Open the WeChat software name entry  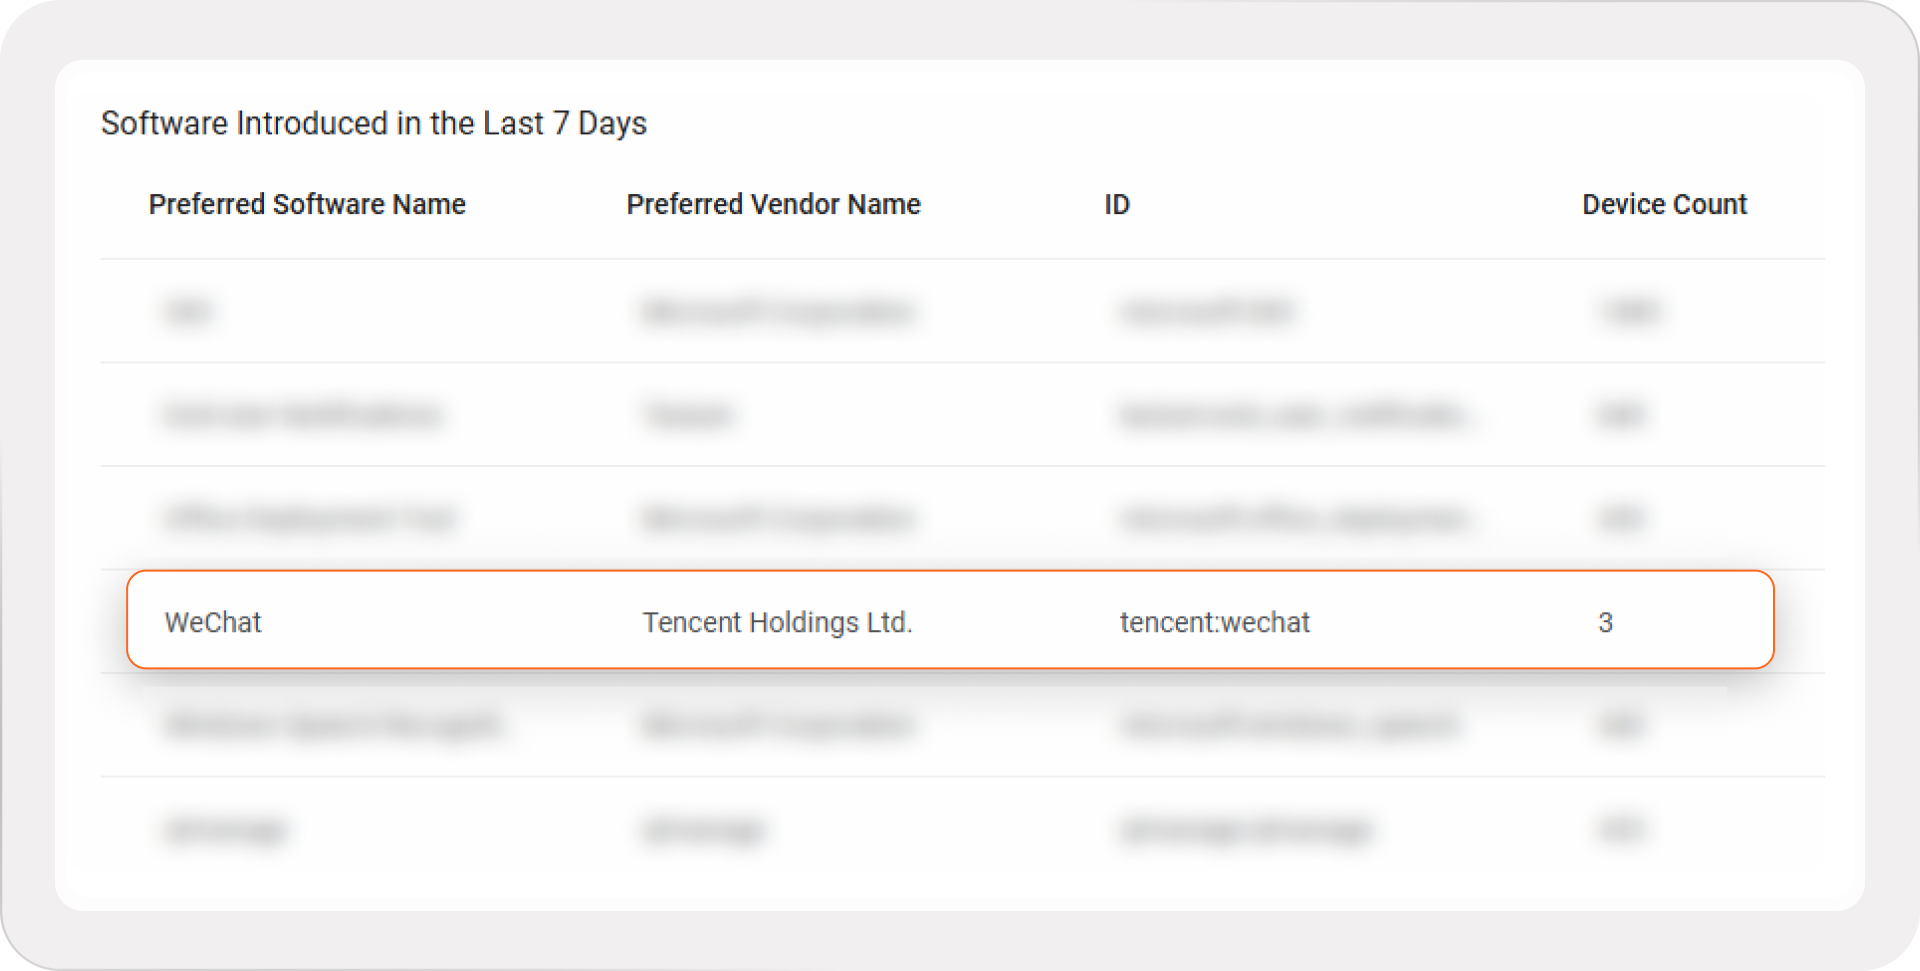click(213, 622)
